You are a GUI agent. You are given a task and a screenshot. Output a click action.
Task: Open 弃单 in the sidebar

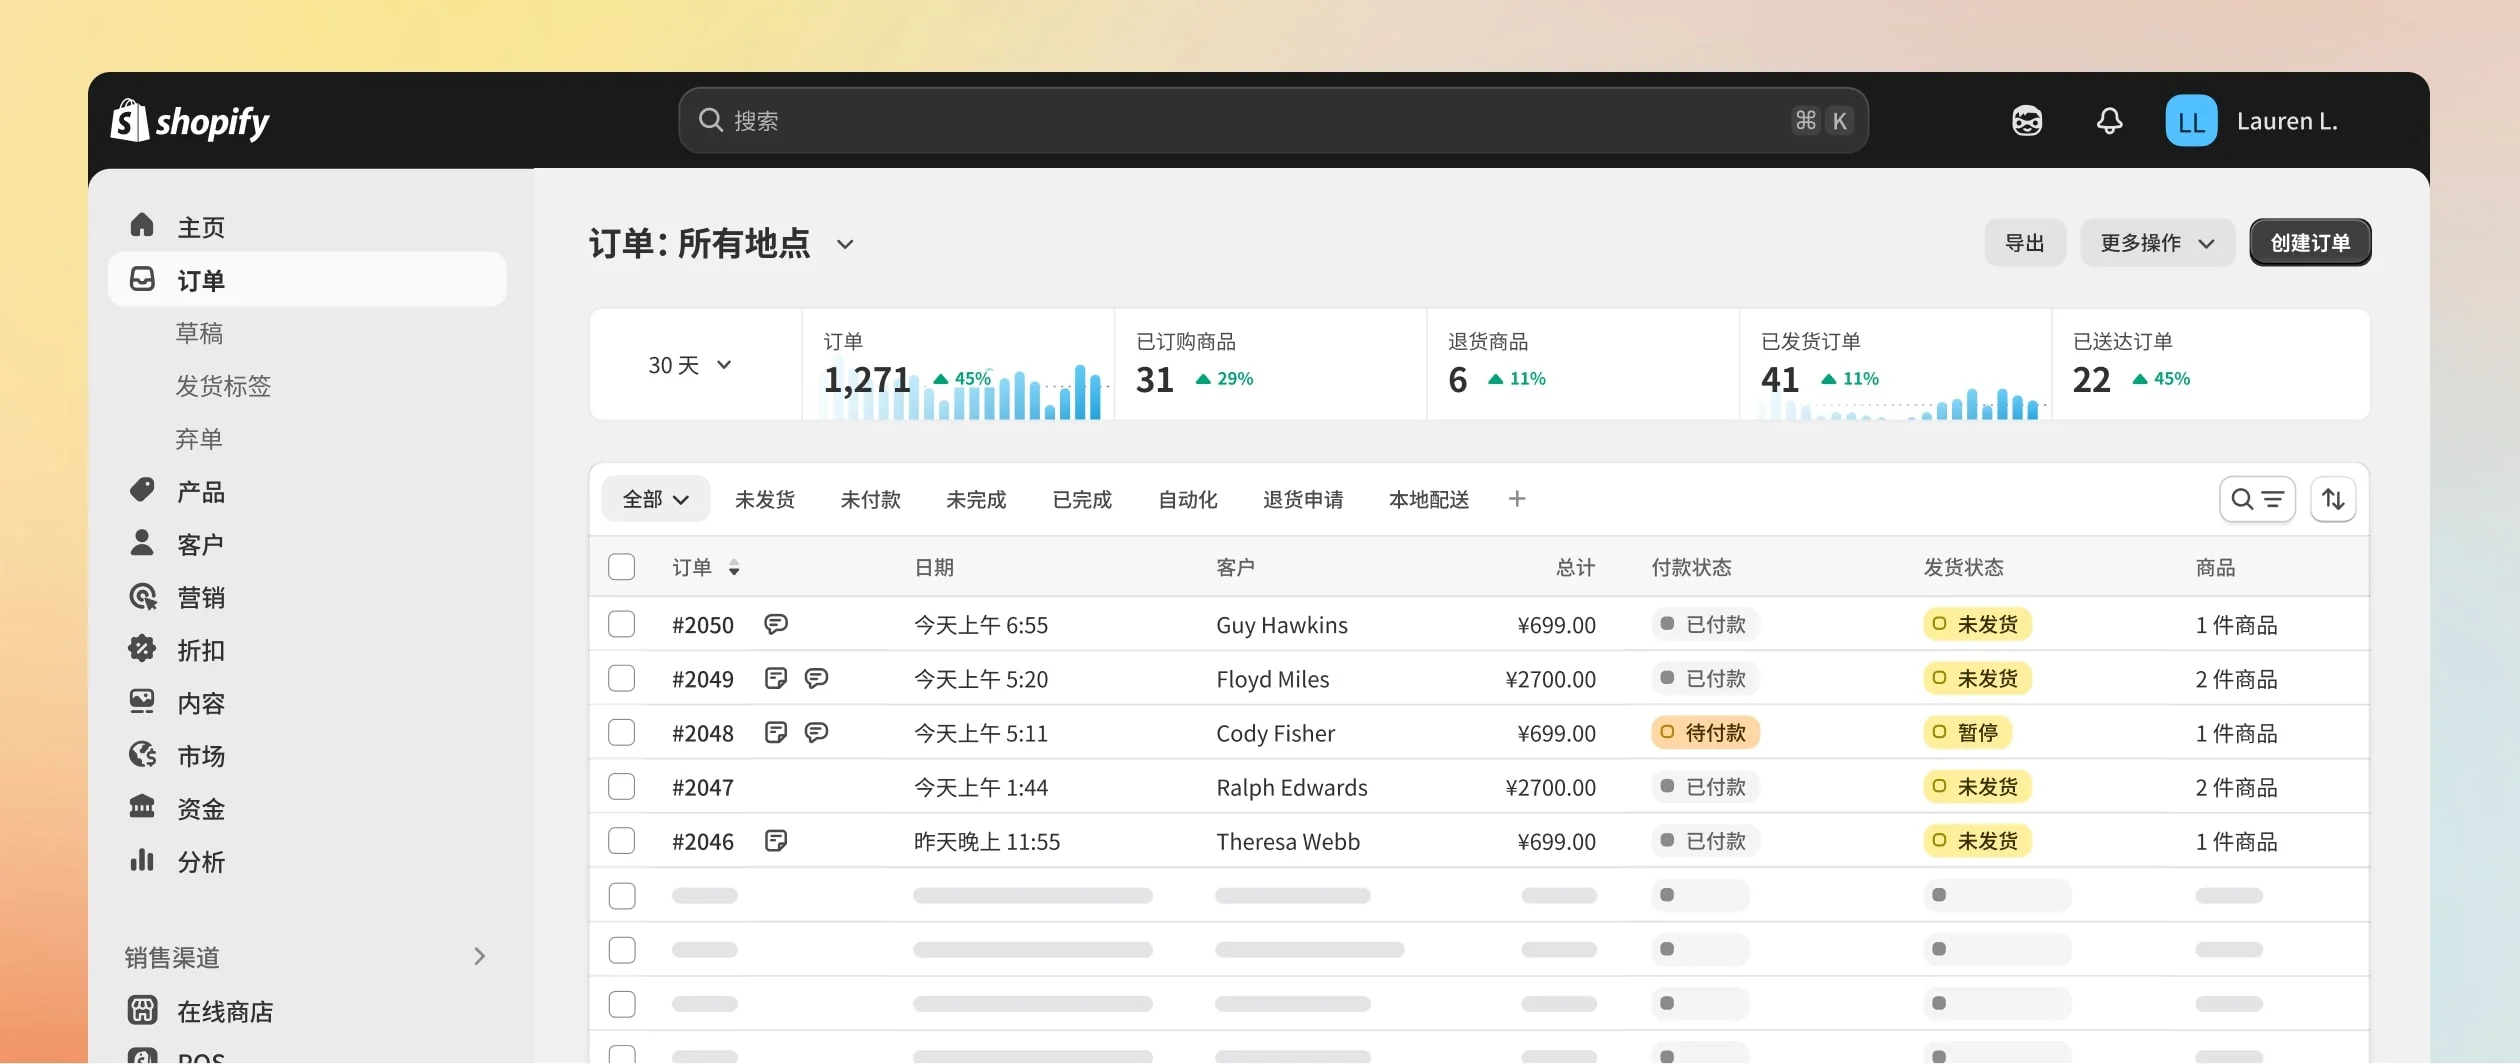pos(199,438)
